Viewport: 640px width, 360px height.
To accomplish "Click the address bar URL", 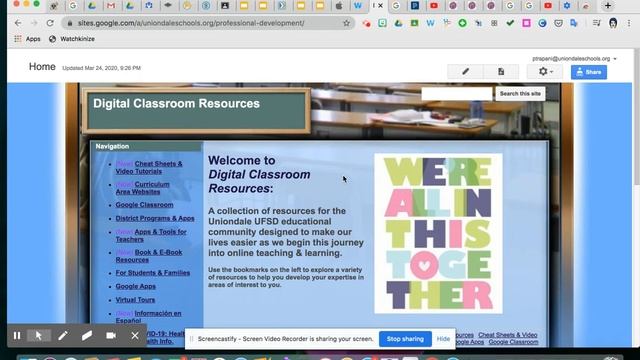I will [x=191, y=23].
